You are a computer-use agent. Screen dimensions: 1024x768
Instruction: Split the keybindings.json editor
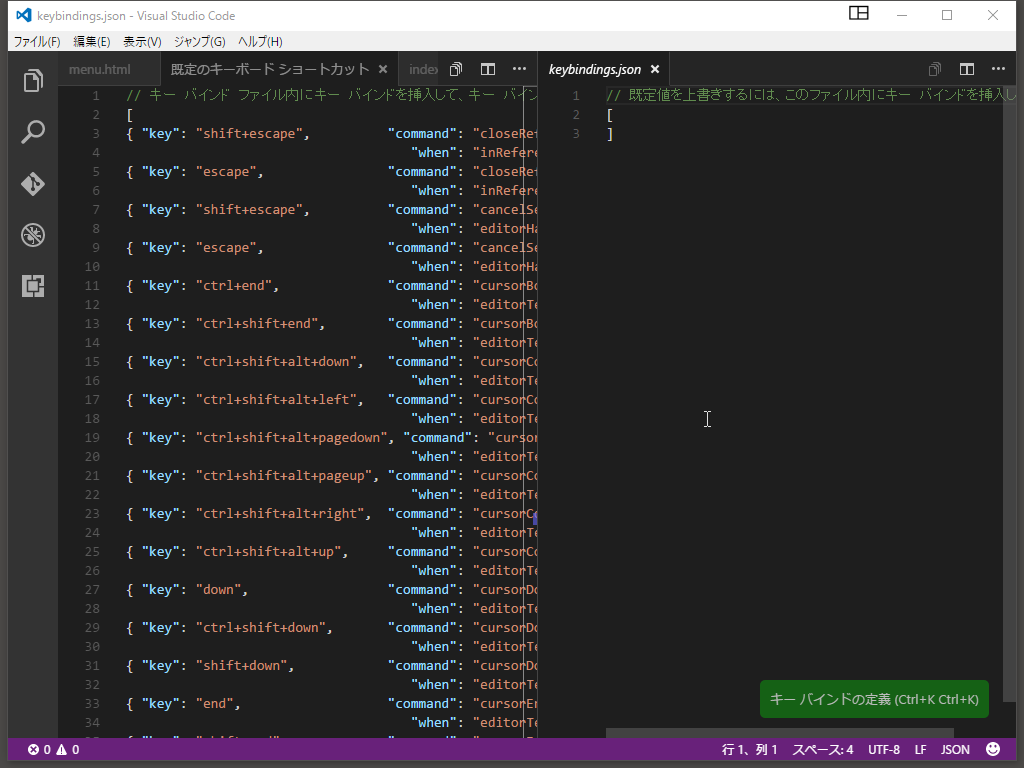pos(967,69)
